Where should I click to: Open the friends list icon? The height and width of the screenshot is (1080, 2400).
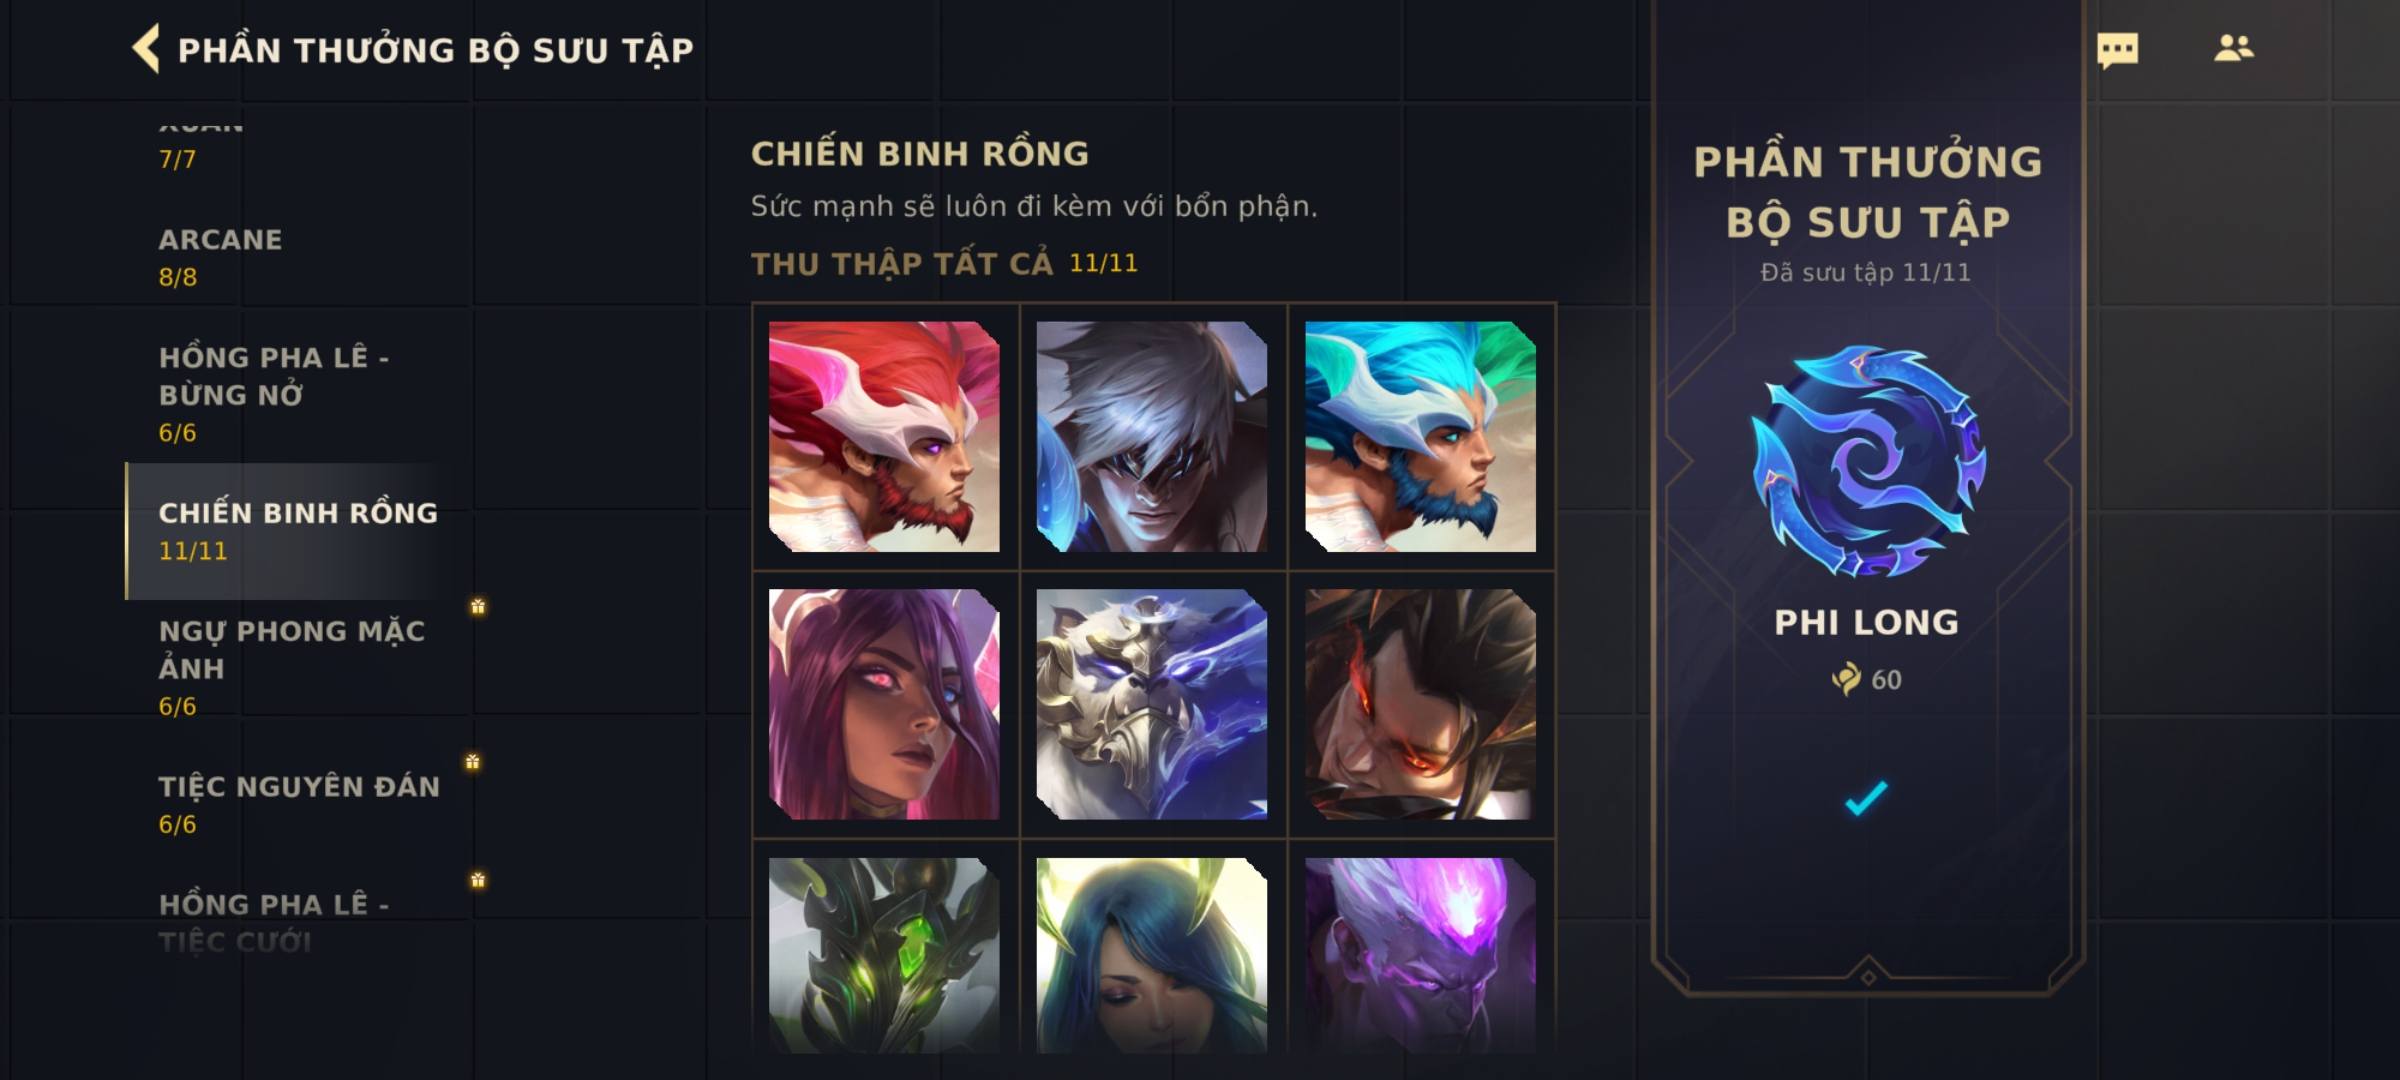pos(2233,48)
